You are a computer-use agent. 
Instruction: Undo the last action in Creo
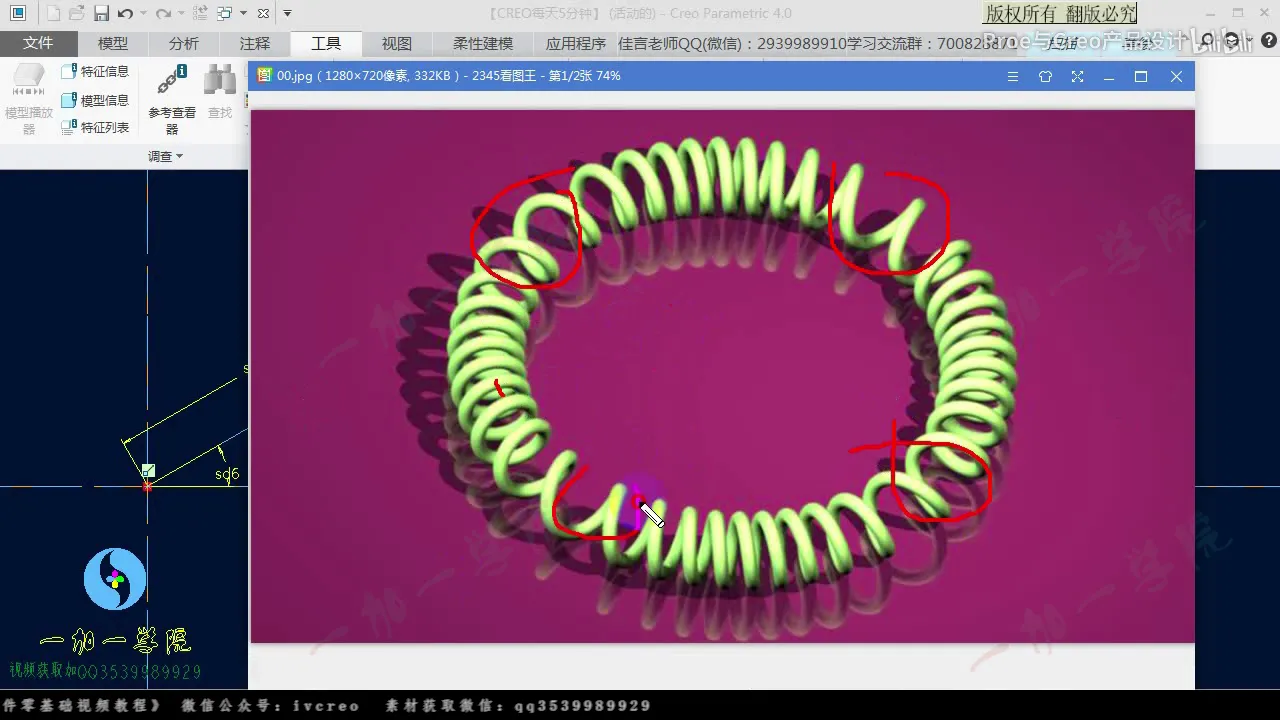click(125, 13)
